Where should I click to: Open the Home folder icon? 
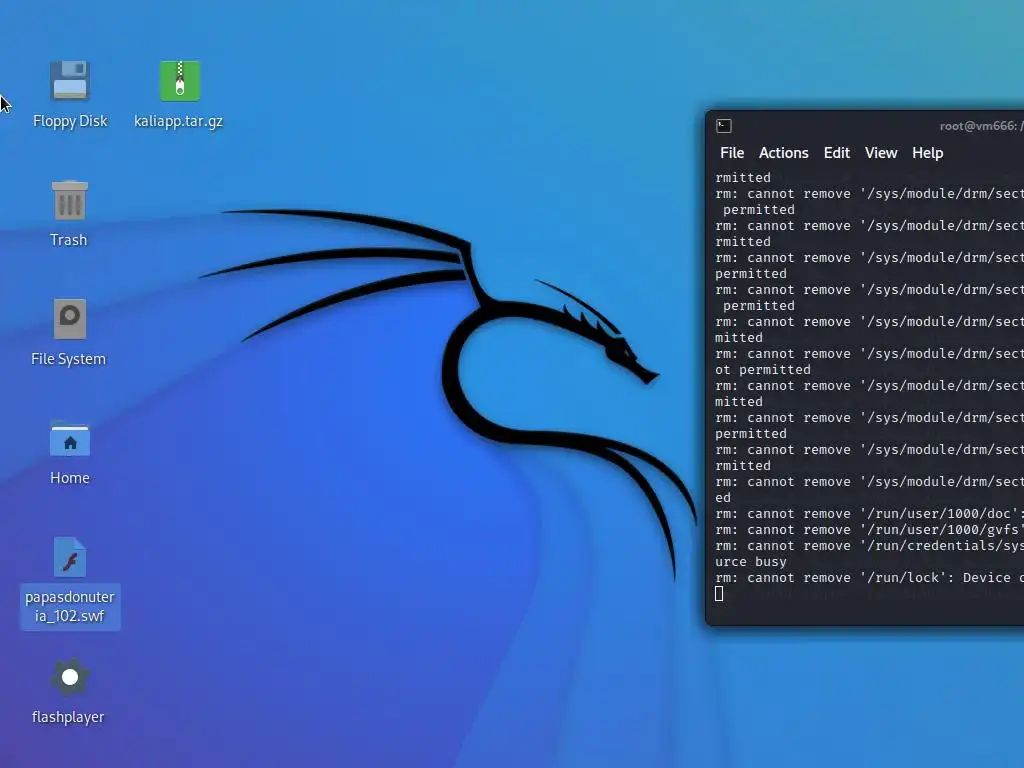click(70, 438)
